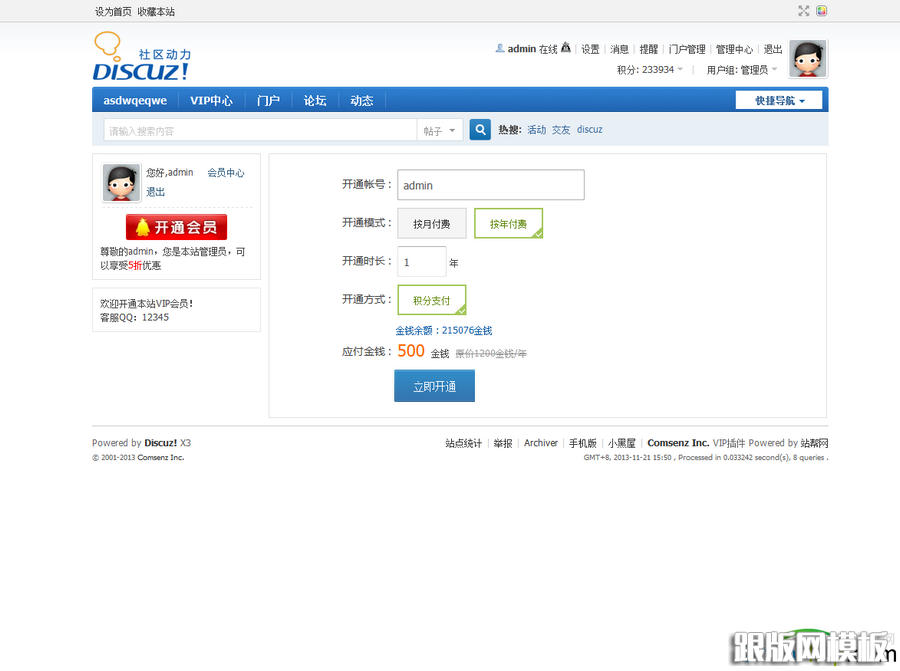Click the bell icon on 开通会员 button
Viewport: 900px width, 671px height.
coord(142,227)
